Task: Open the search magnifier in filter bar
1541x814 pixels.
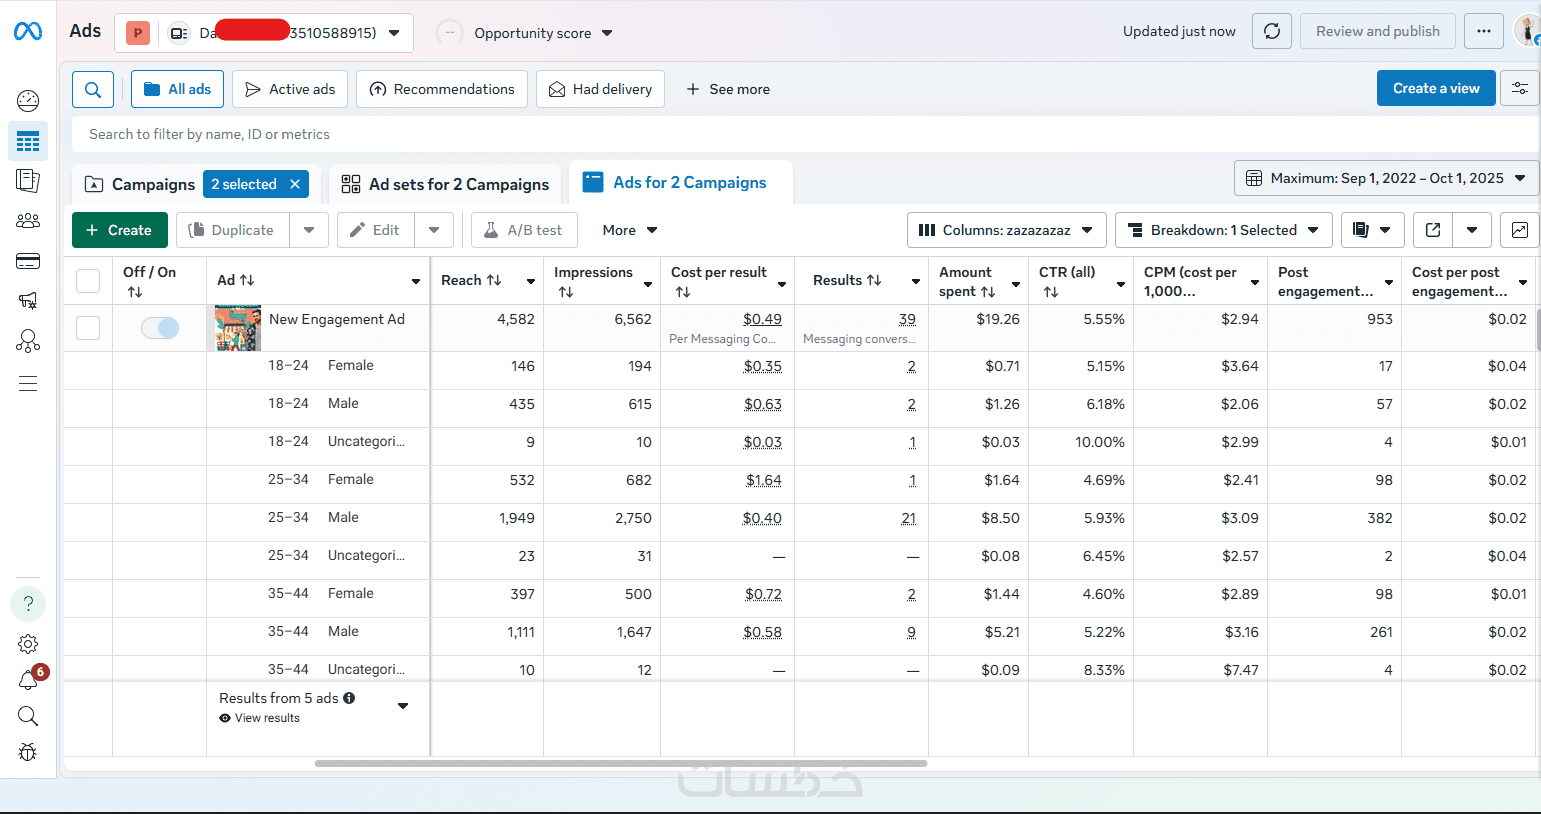Action: click(92, 89)
